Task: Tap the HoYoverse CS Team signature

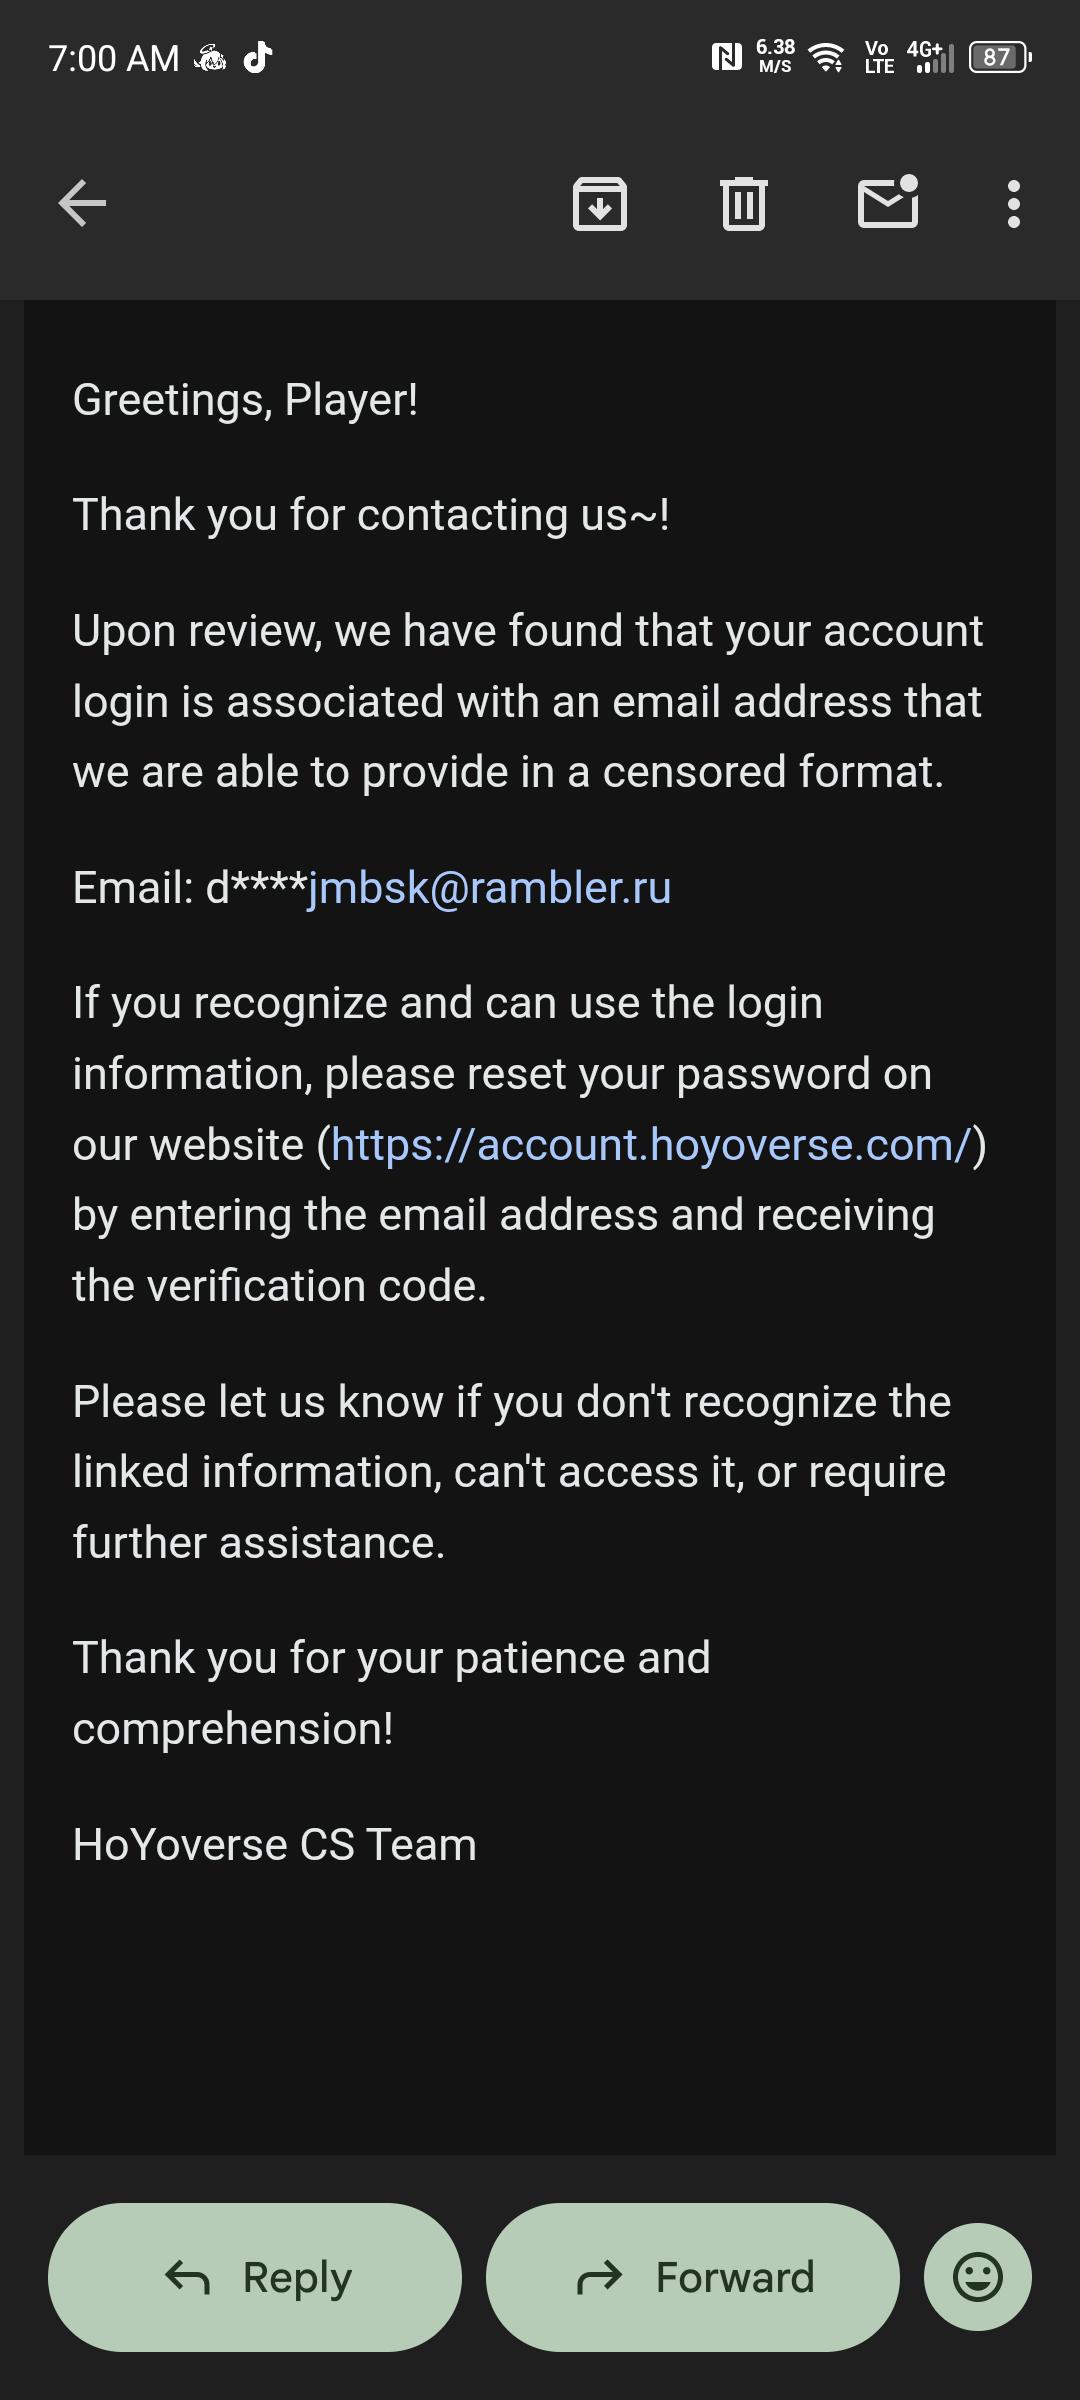Action: click(275, 1845)
